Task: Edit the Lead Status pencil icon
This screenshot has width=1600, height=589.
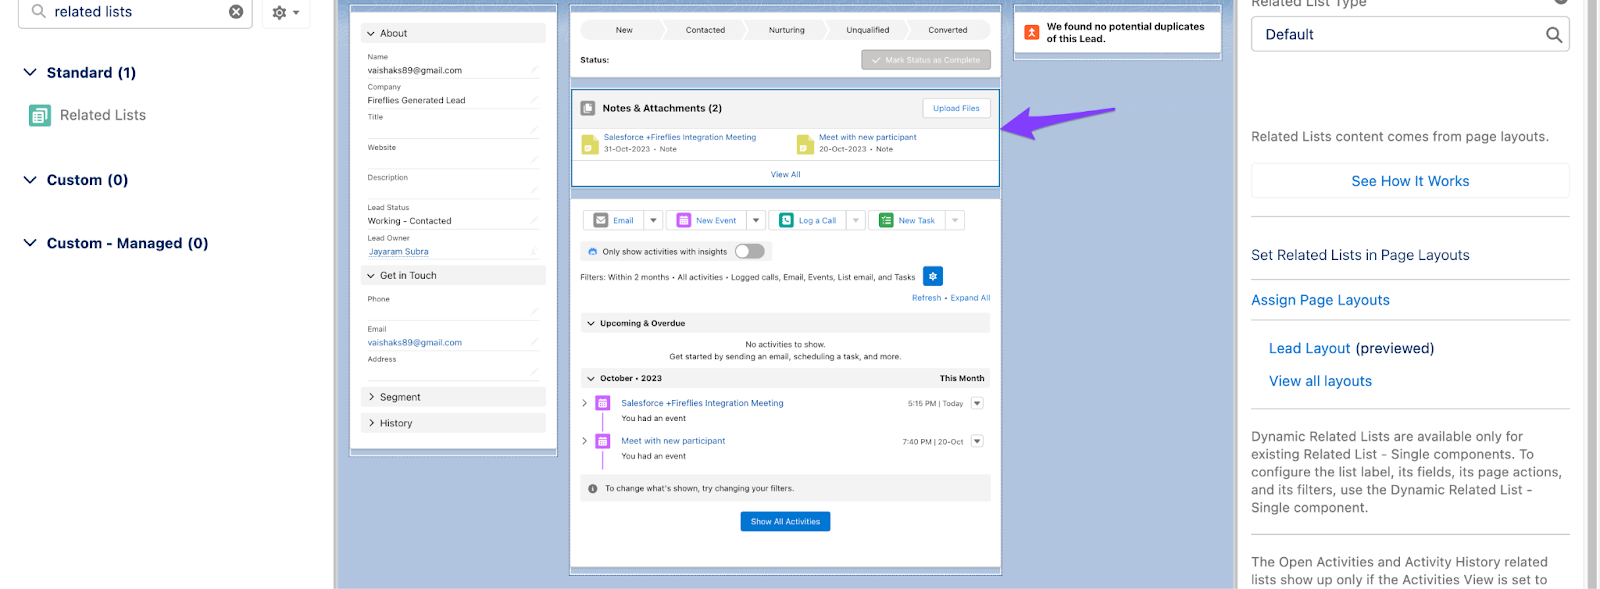Action: coord(534,220)
